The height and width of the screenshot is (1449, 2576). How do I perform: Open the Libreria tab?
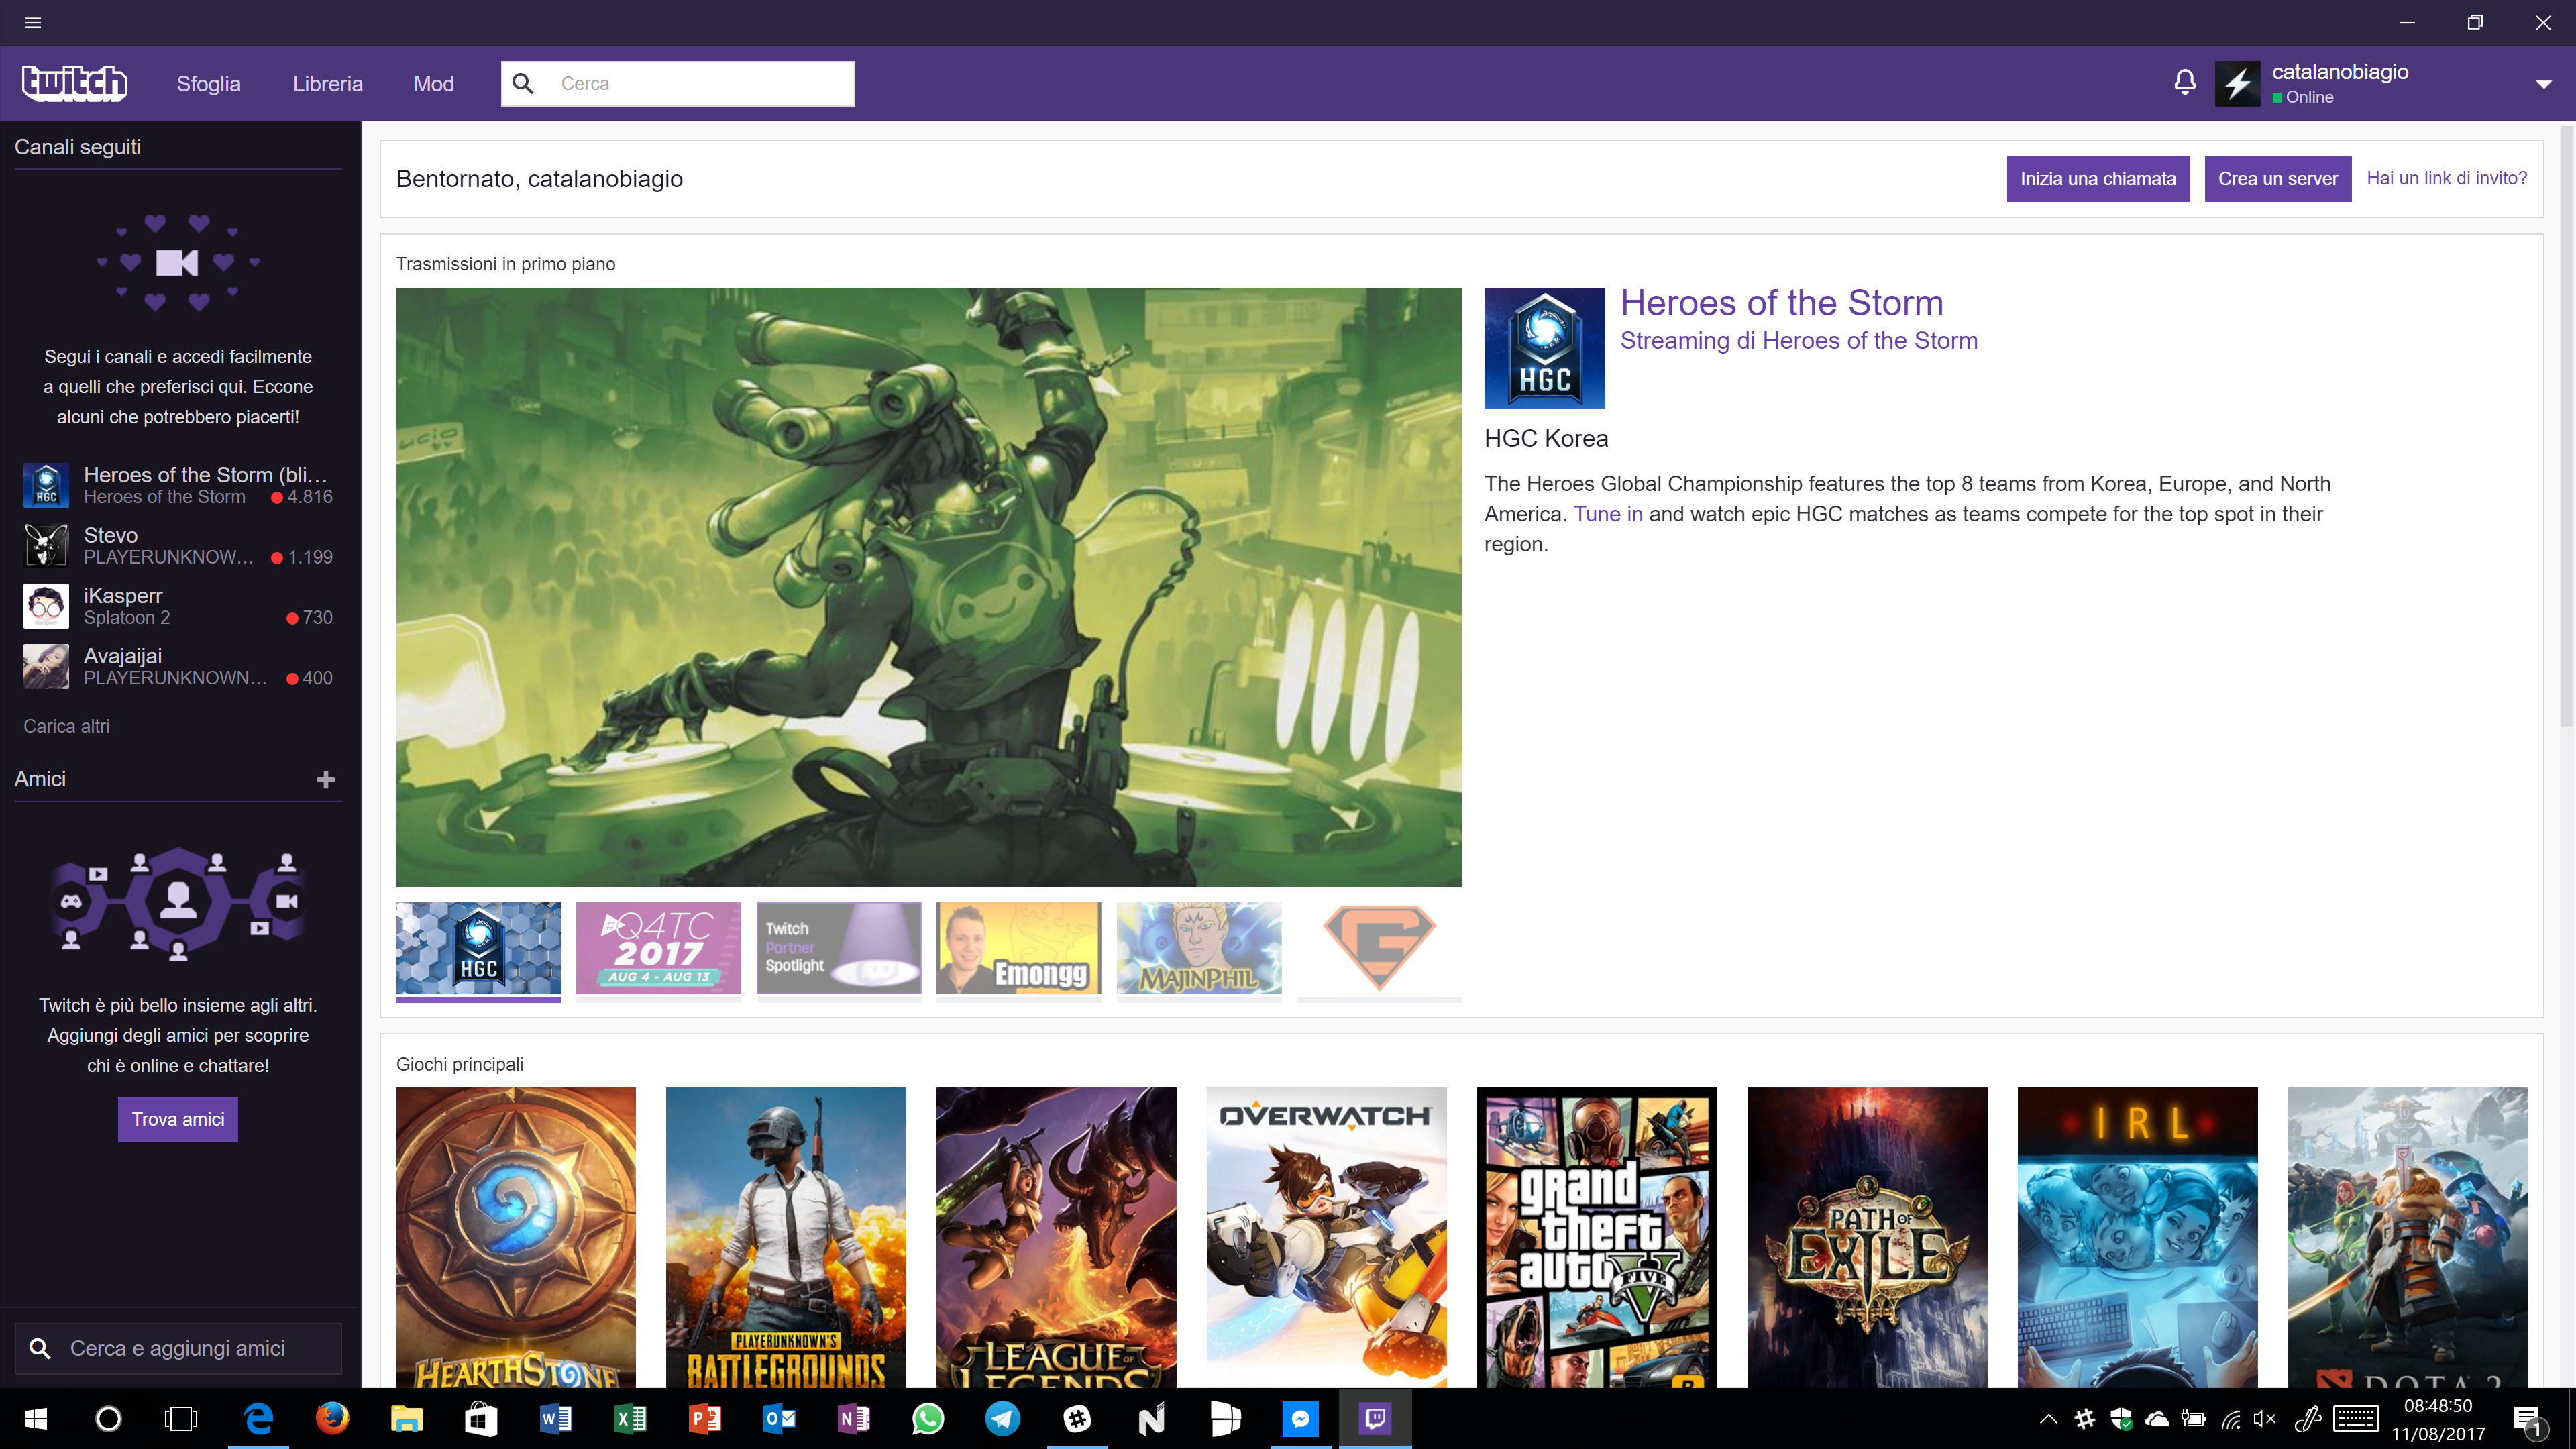[328, 84]
